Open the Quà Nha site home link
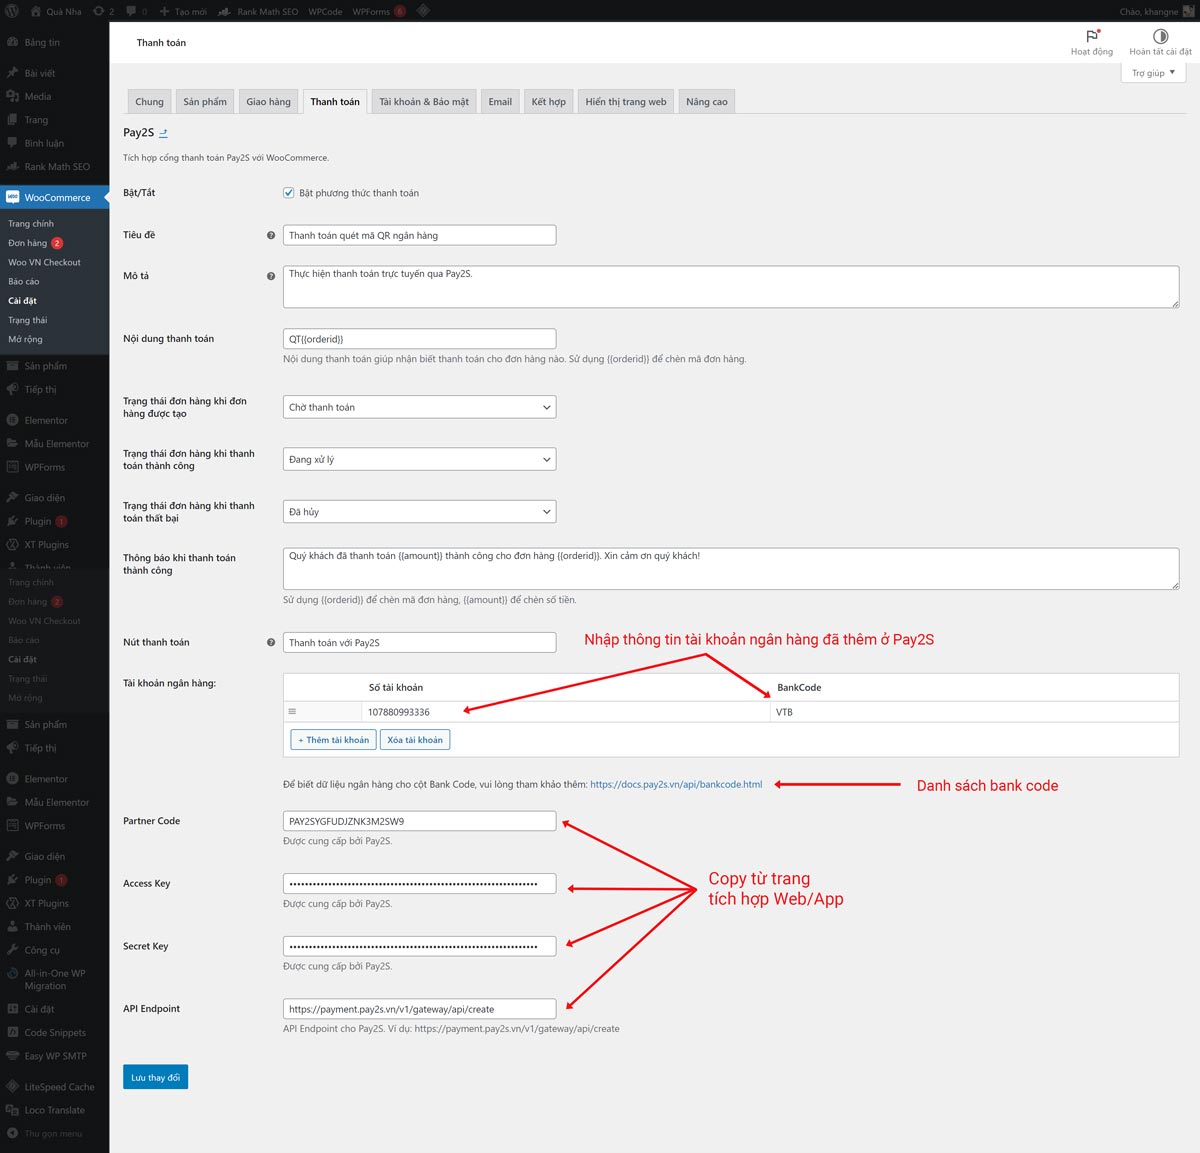 [x=56, y=11]
